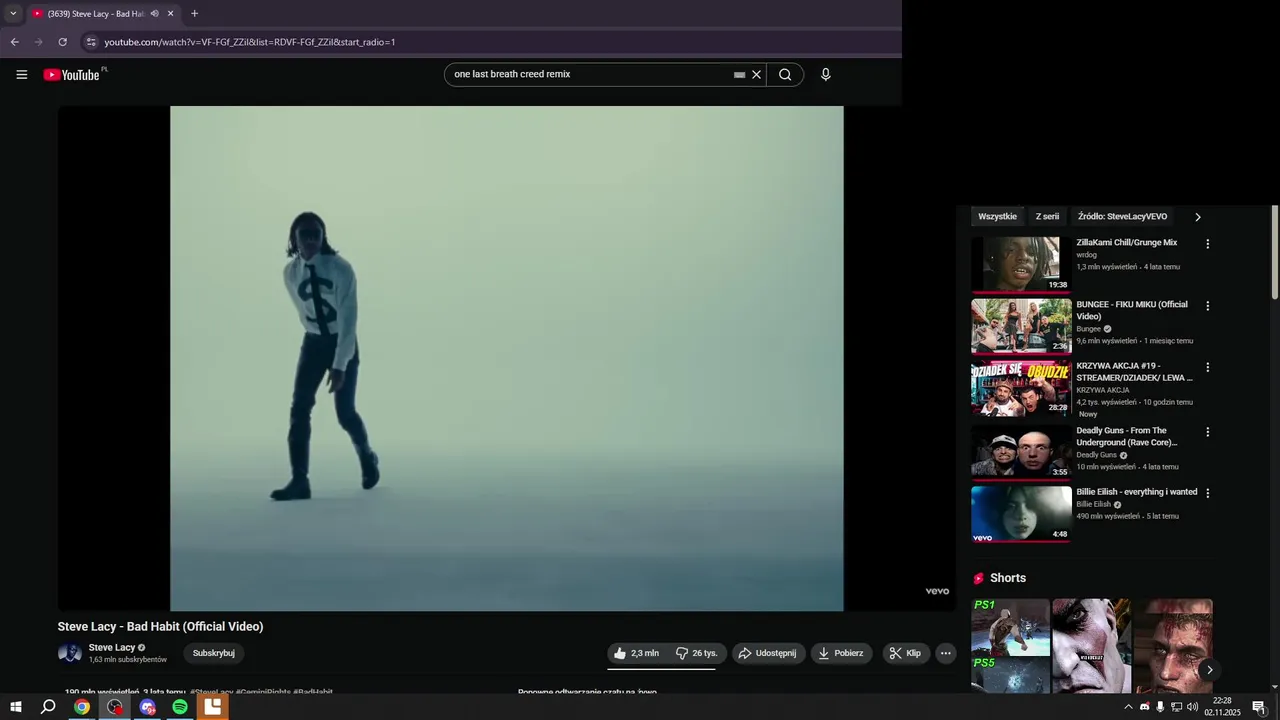Screen dimensions: 1280x720
Task: Click the Pobierz download button
Action: pos(841,653)
